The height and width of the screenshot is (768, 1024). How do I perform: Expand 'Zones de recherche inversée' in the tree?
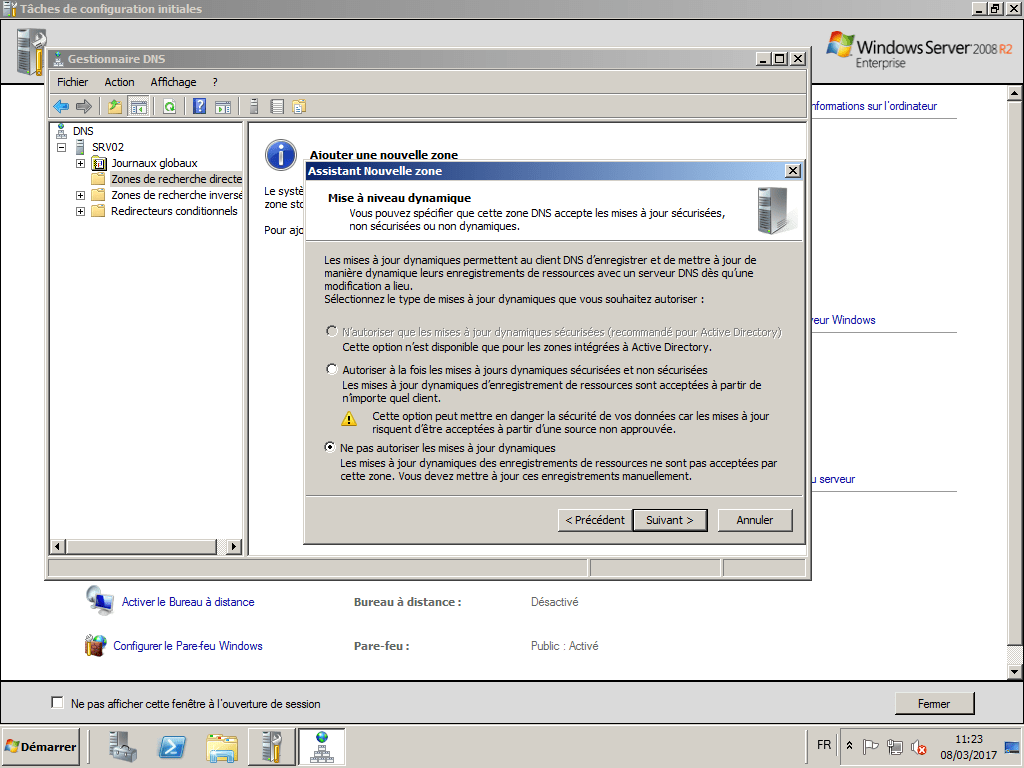80,194
